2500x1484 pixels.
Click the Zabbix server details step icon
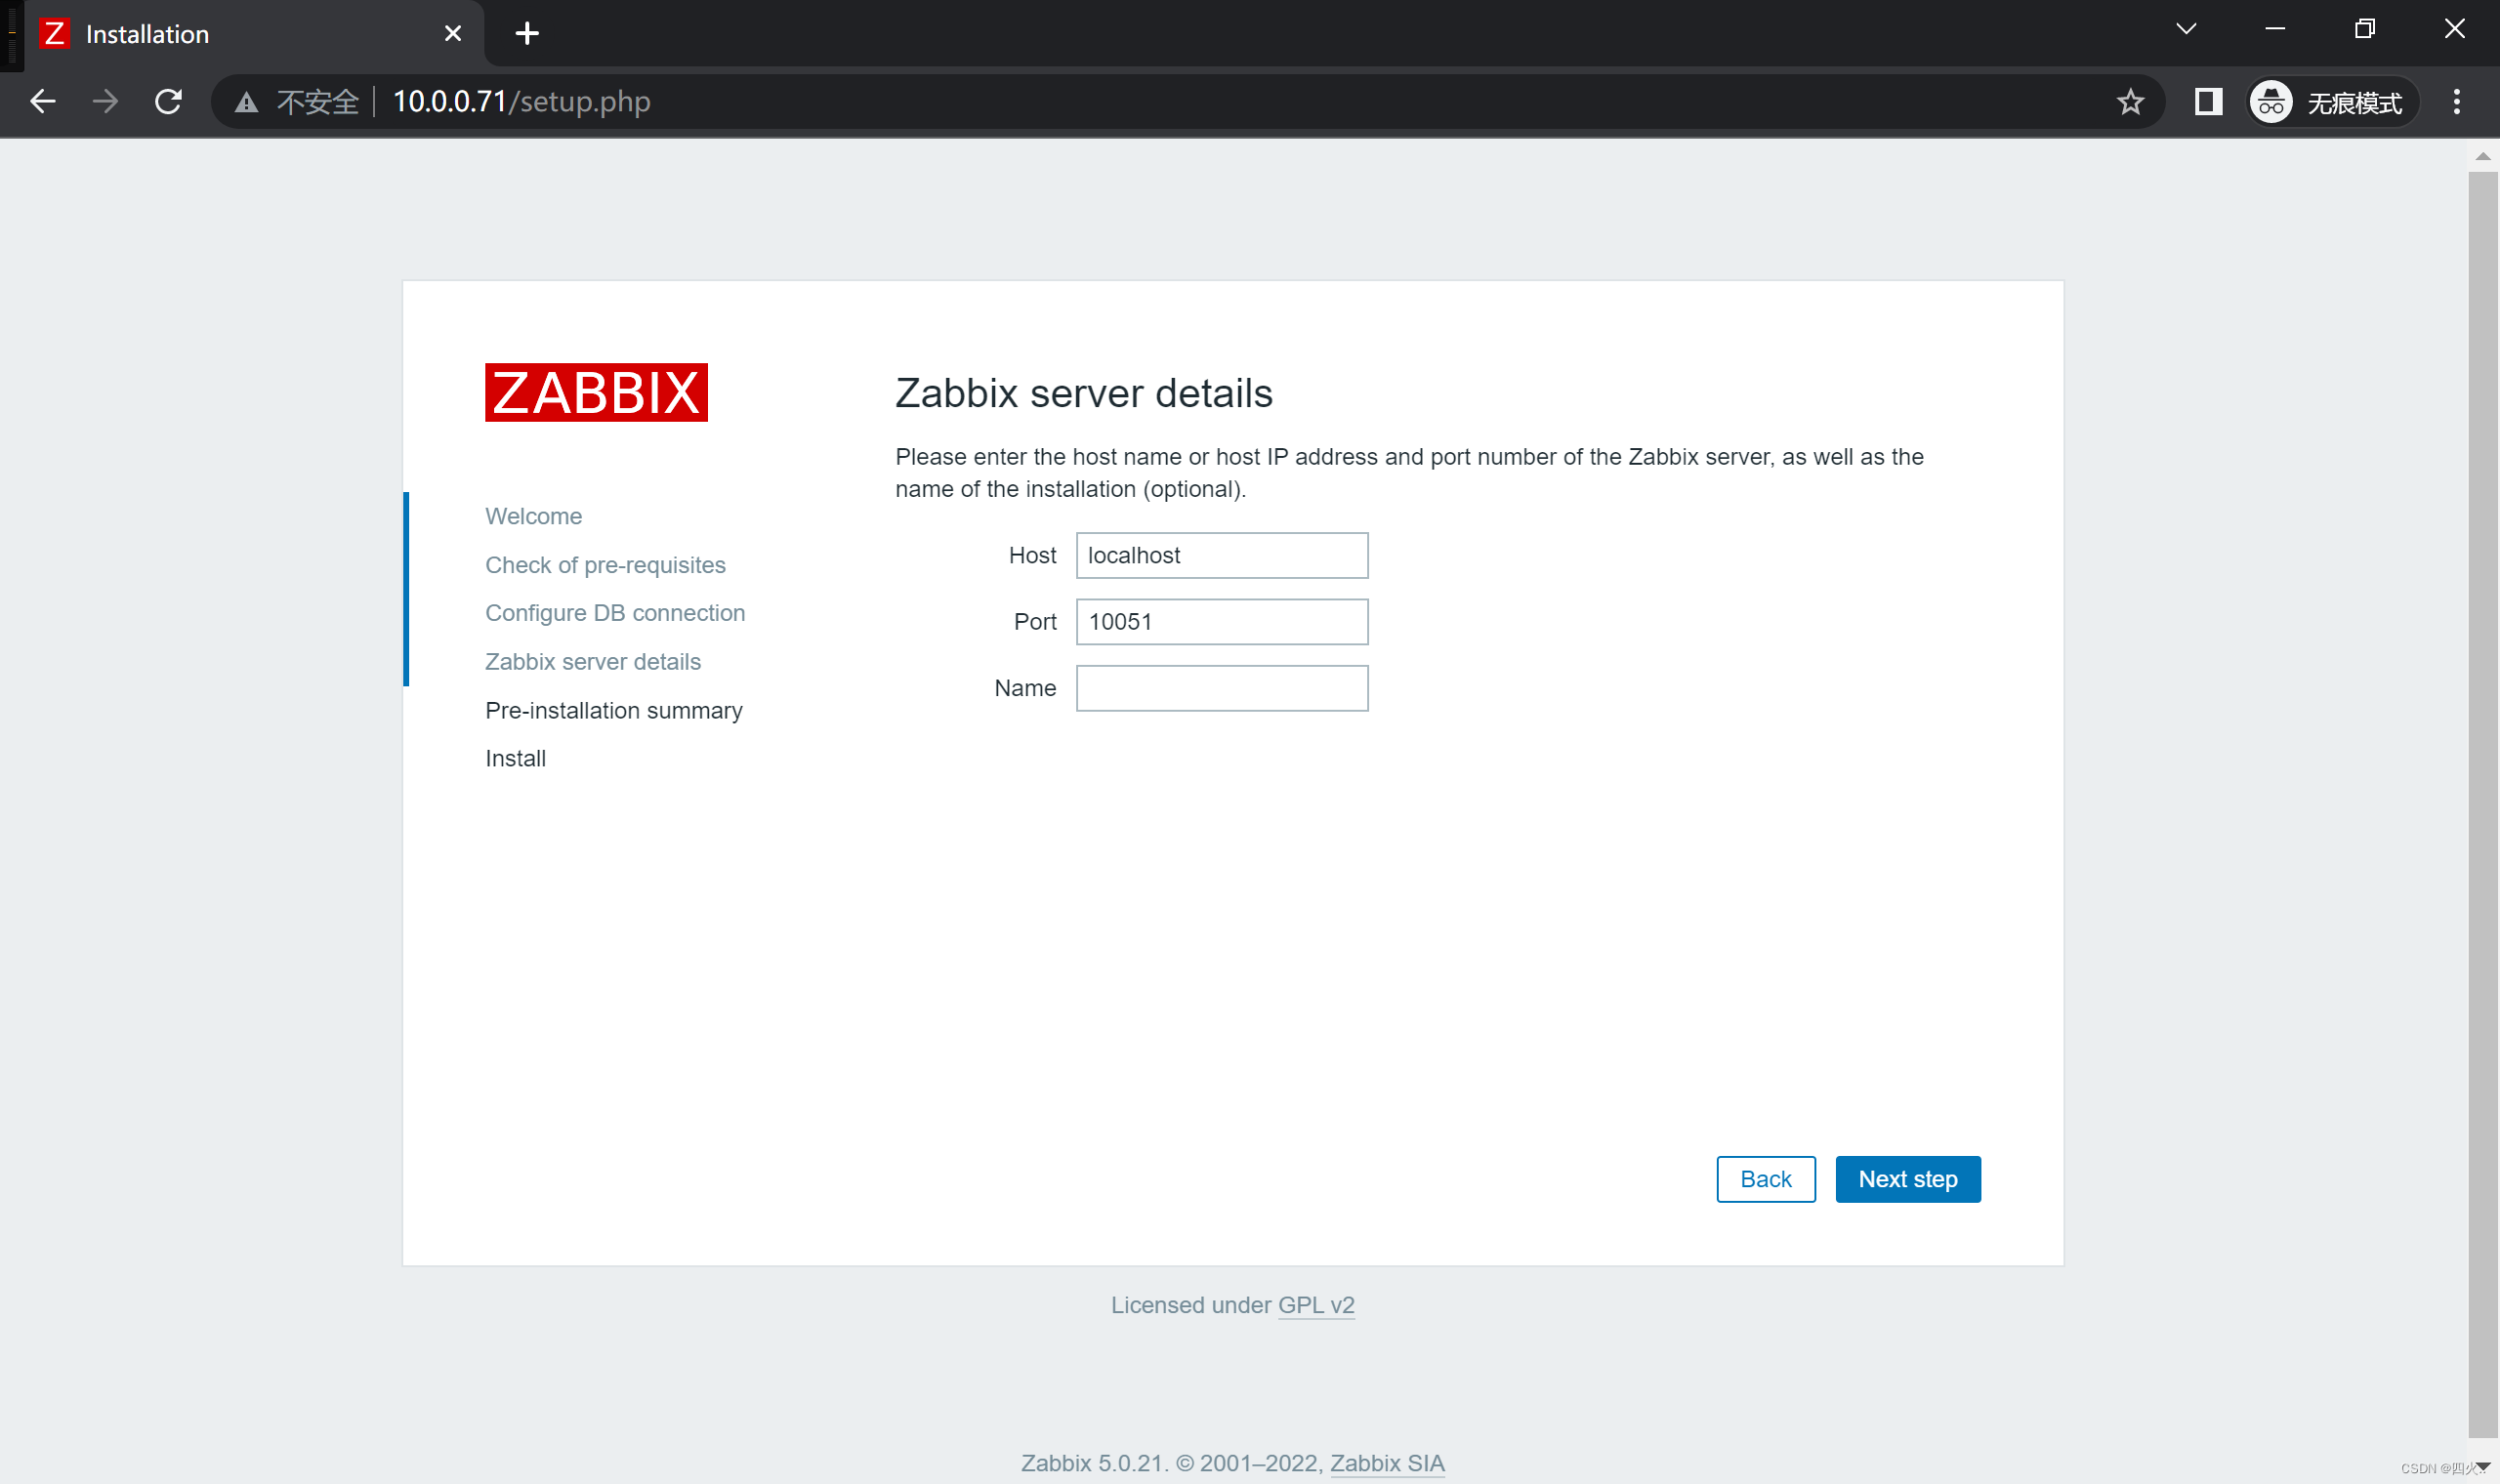click(x=594, y=661)
